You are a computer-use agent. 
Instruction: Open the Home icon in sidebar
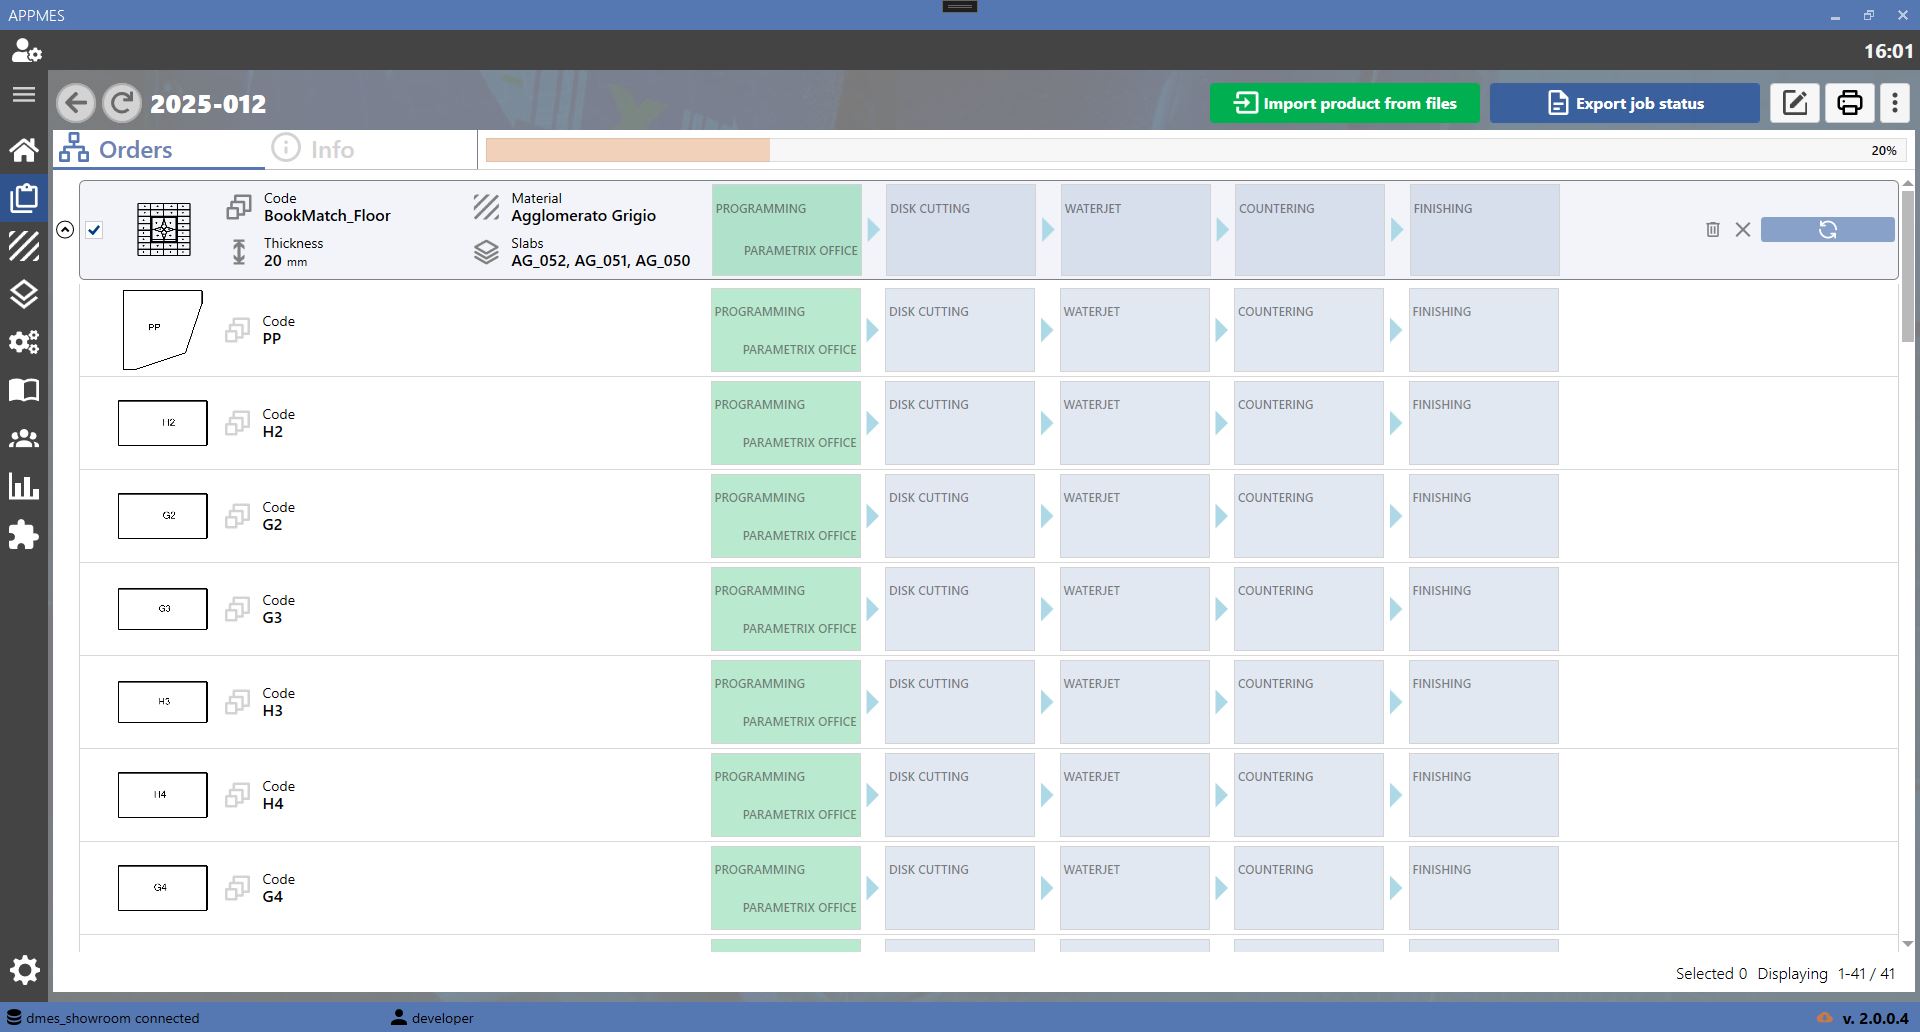pyautogui.click(x=24, y=150)
